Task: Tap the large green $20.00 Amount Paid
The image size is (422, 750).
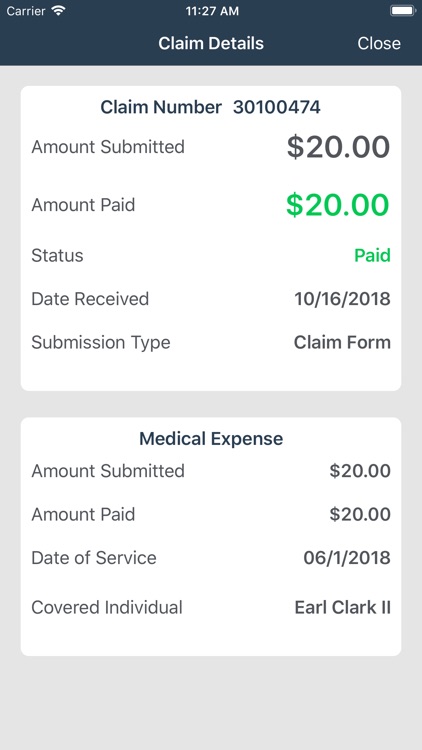Action: point(338,205)
